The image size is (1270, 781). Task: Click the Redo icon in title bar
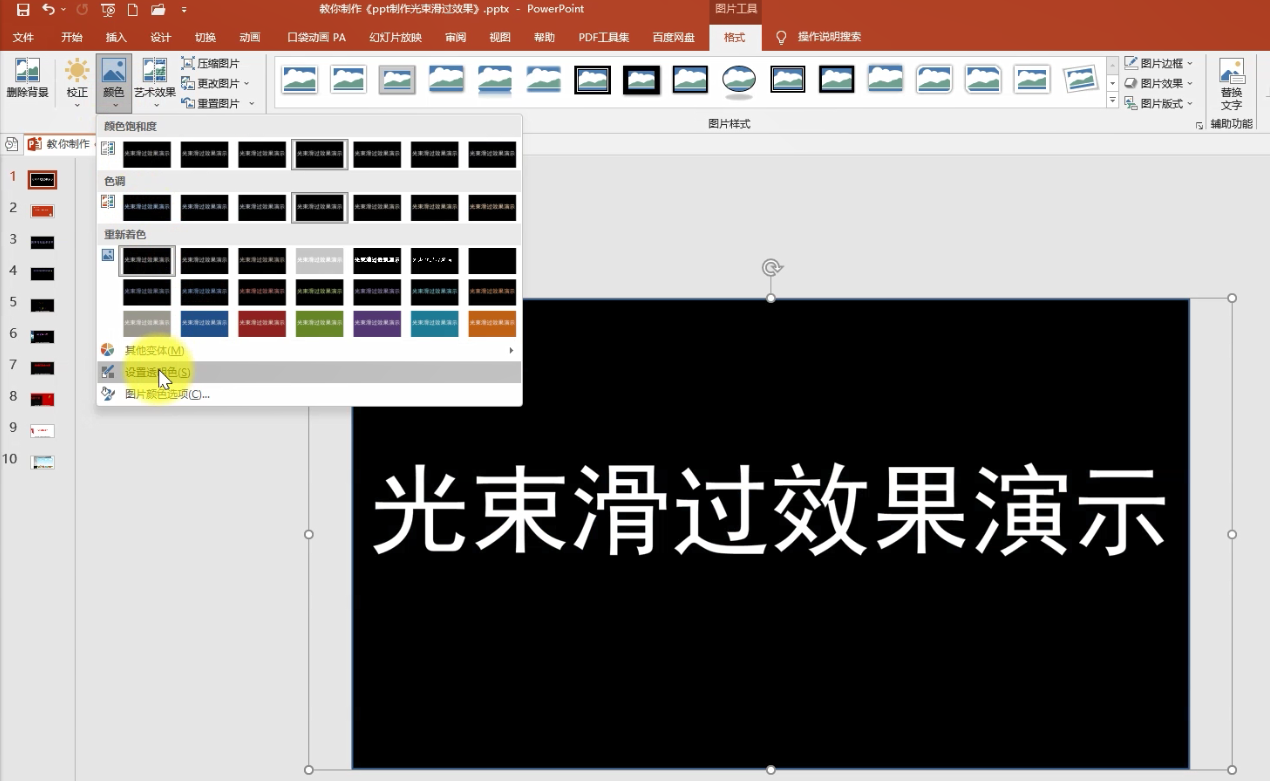[x=83, y=9]
